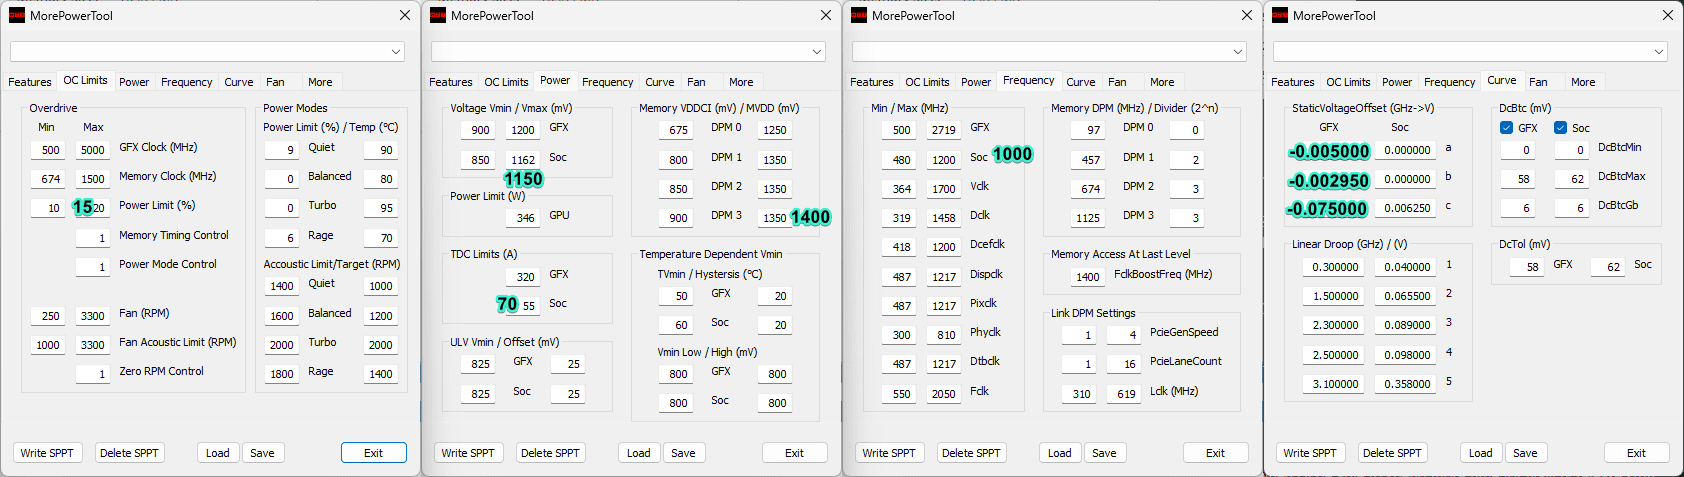The width and height of the screenshot is (1684, 477).
Task: Click Load in the Frequency window
Action: pos(1060,453)
